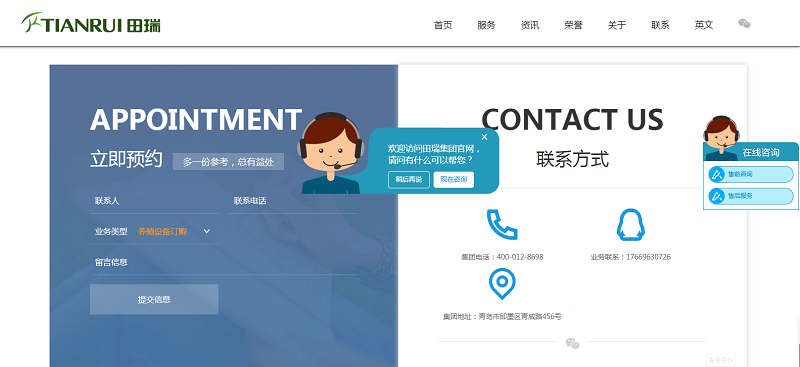Click the 安全中心 badge
800x367 pixels.
pyautogui.click(x=721, y=360)
